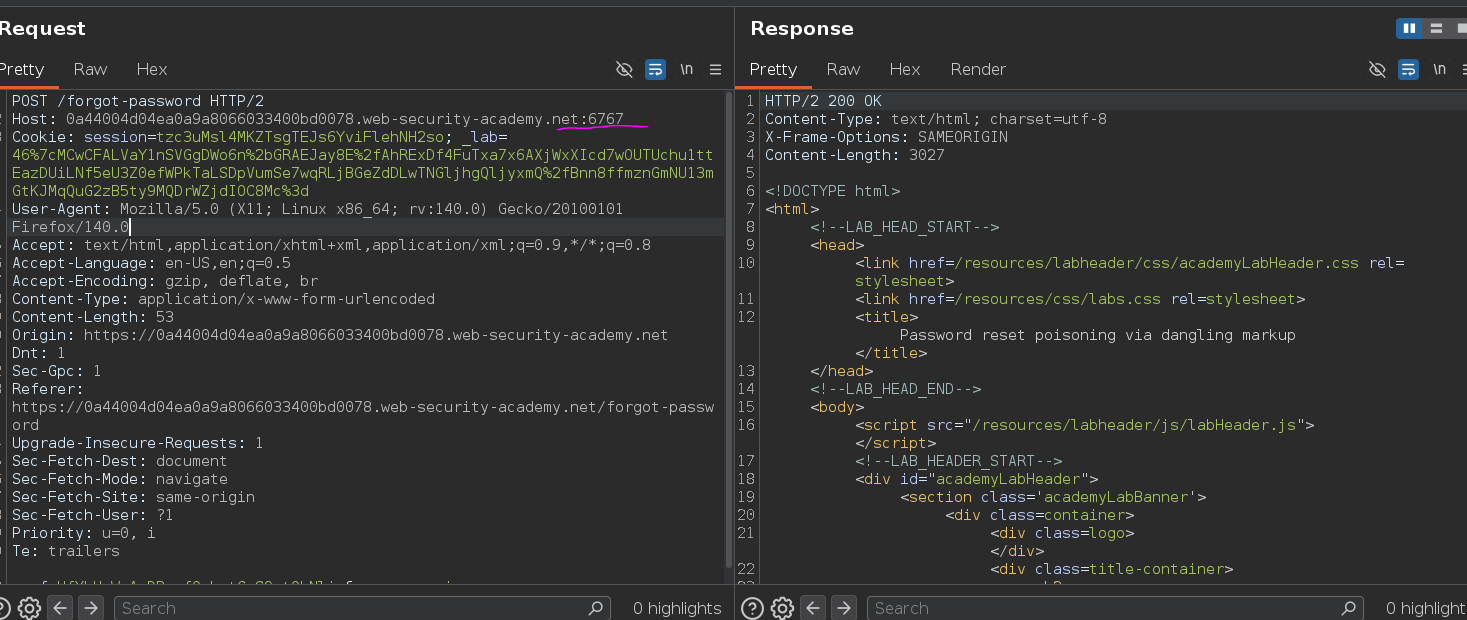This screenshot has height=620, width=1467.
Task: Select the side-by-side layout button
Action: pyautogui.click(x=1410, y=28)
